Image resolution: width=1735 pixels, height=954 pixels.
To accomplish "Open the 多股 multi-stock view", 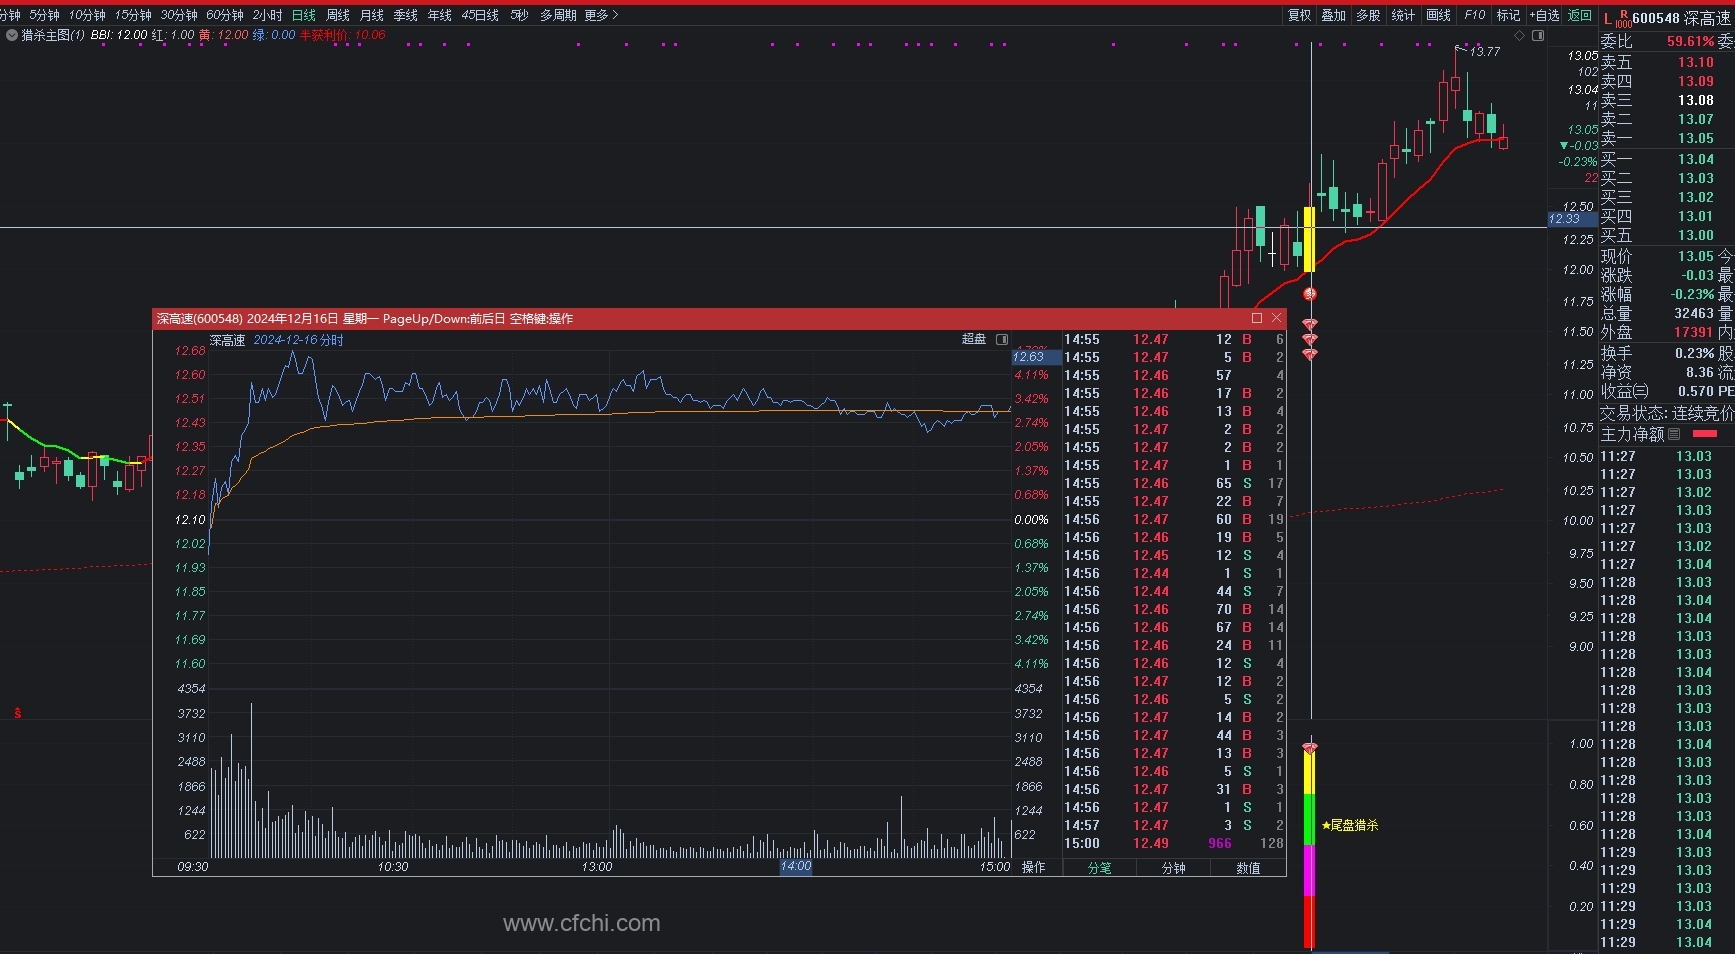I will 1368,15.
